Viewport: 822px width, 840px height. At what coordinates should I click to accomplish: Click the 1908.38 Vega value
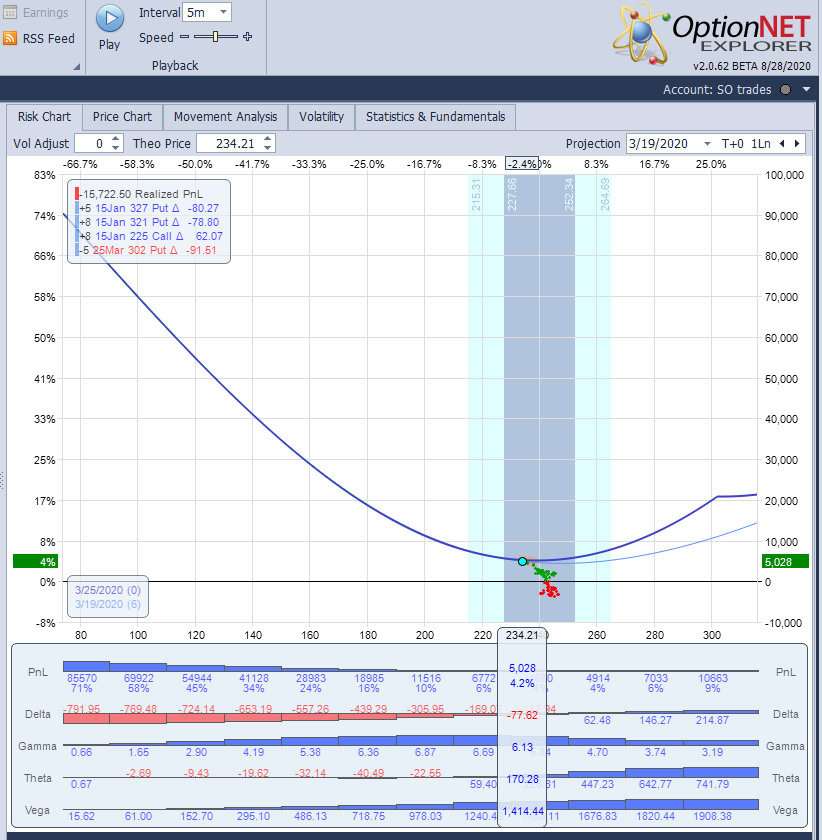(x=712, y=816)
